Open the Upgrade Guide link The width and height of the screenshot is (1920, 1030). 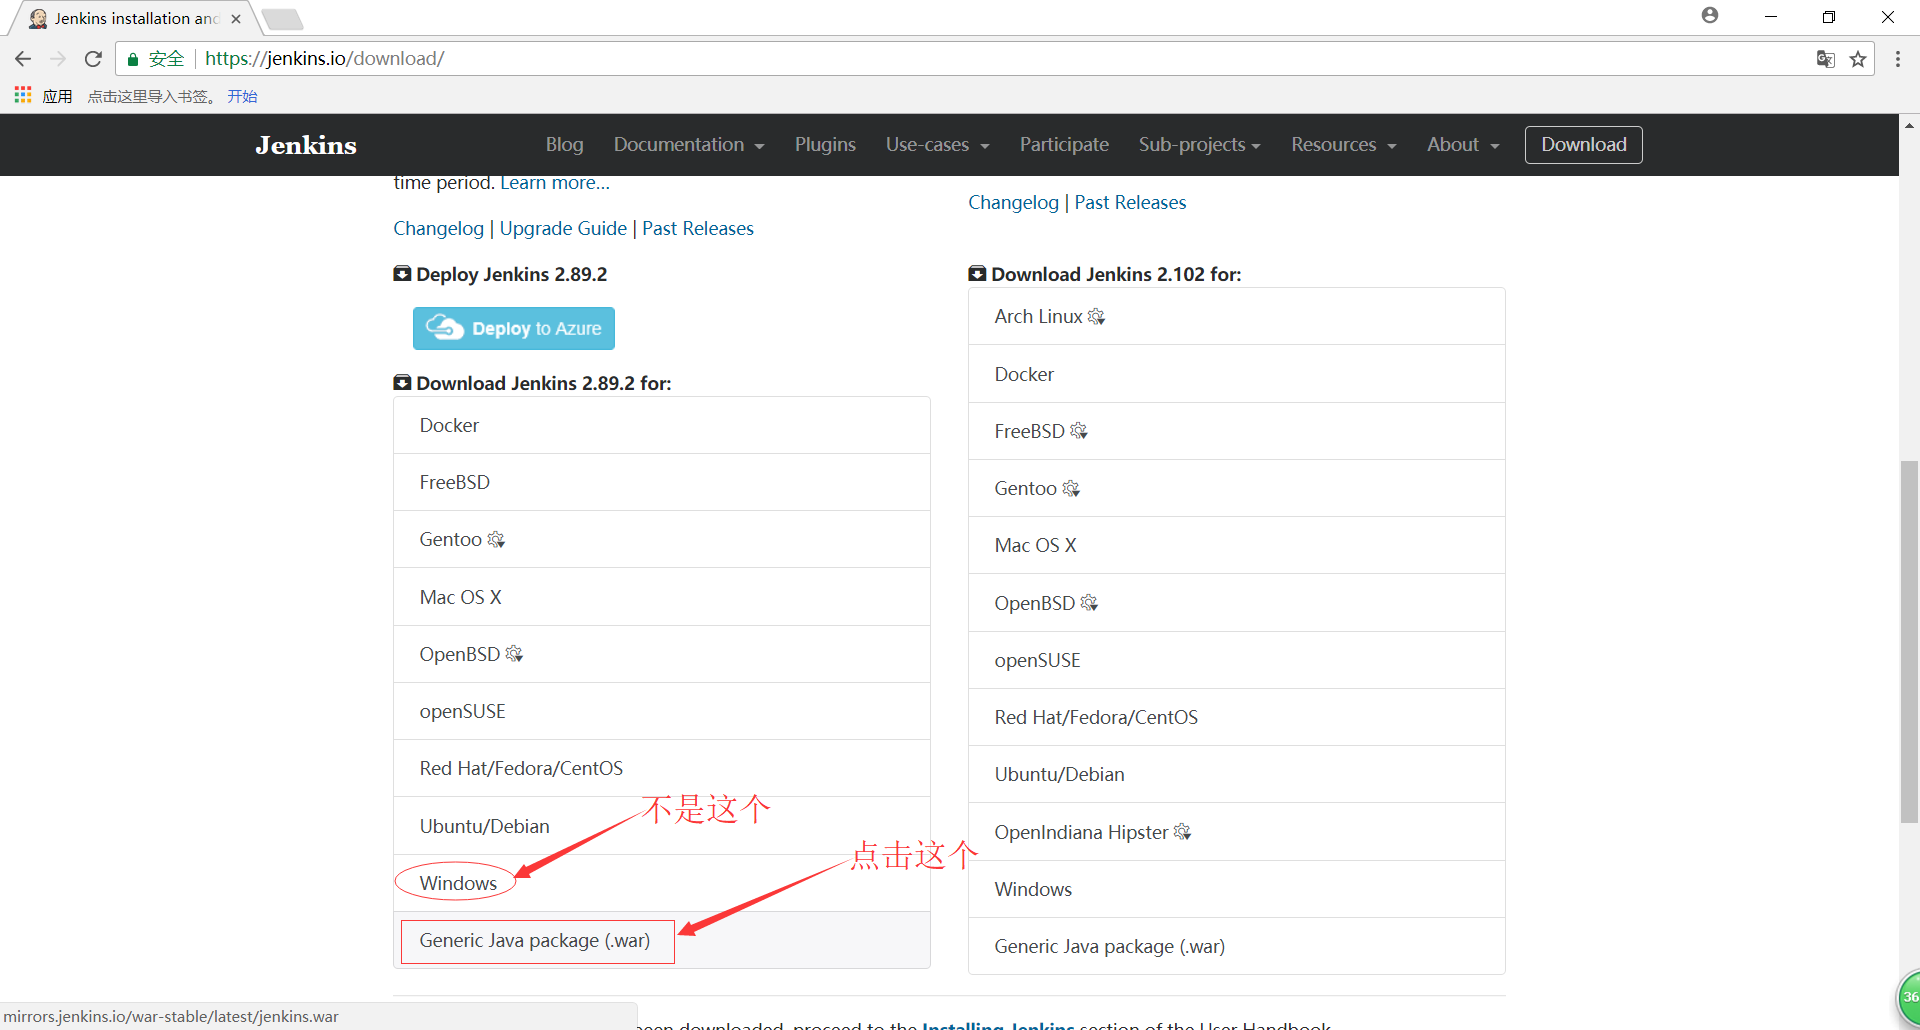coord(563,229)
